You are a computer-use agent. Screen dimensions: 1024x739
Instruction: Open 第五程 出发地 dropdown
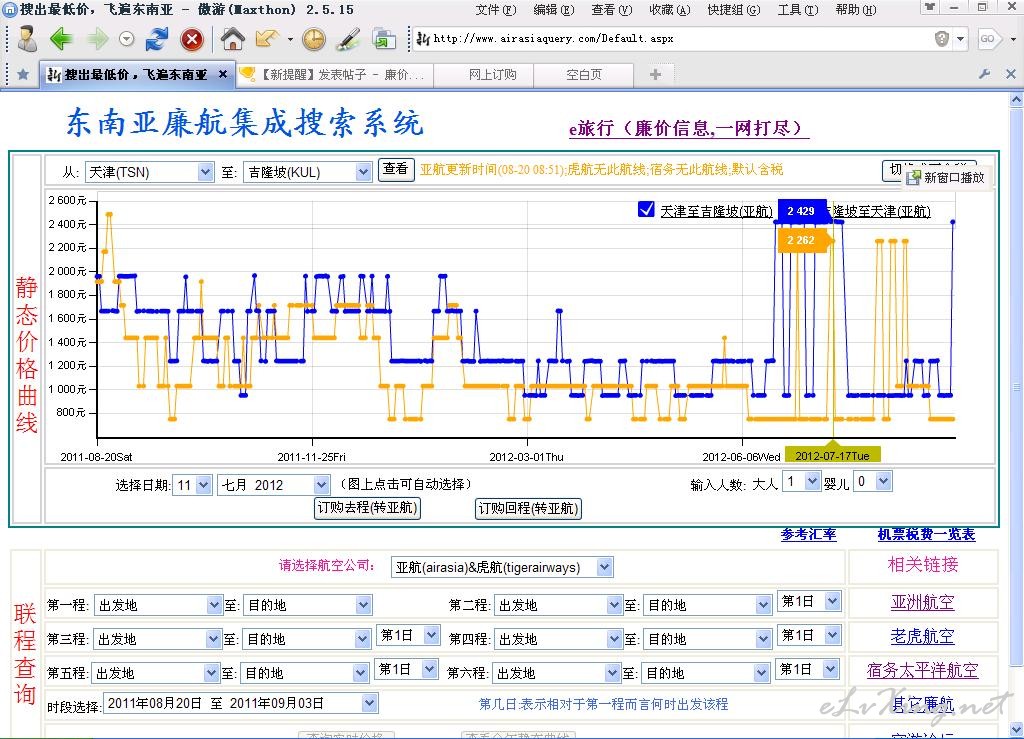pos(155,673)
